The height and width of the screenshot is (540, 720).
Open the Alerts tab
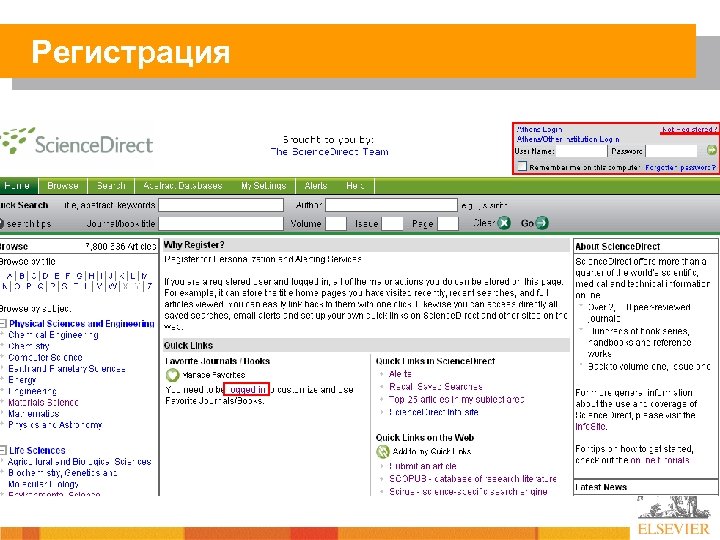tap(316, 186)
